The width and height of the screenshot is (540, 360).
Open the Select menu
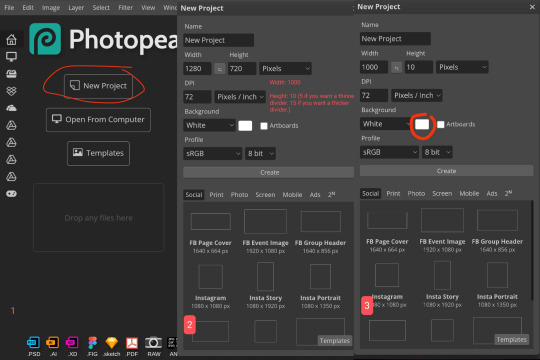tap(101, 8)
